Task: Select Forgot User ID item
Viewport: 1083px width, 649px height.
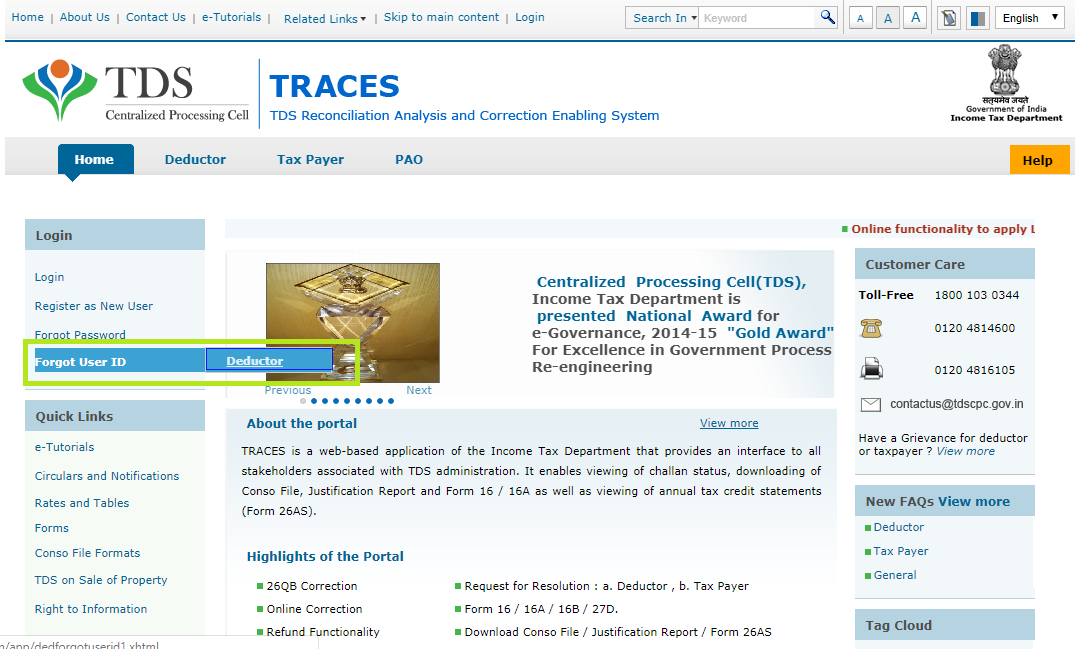Action: 119,361
